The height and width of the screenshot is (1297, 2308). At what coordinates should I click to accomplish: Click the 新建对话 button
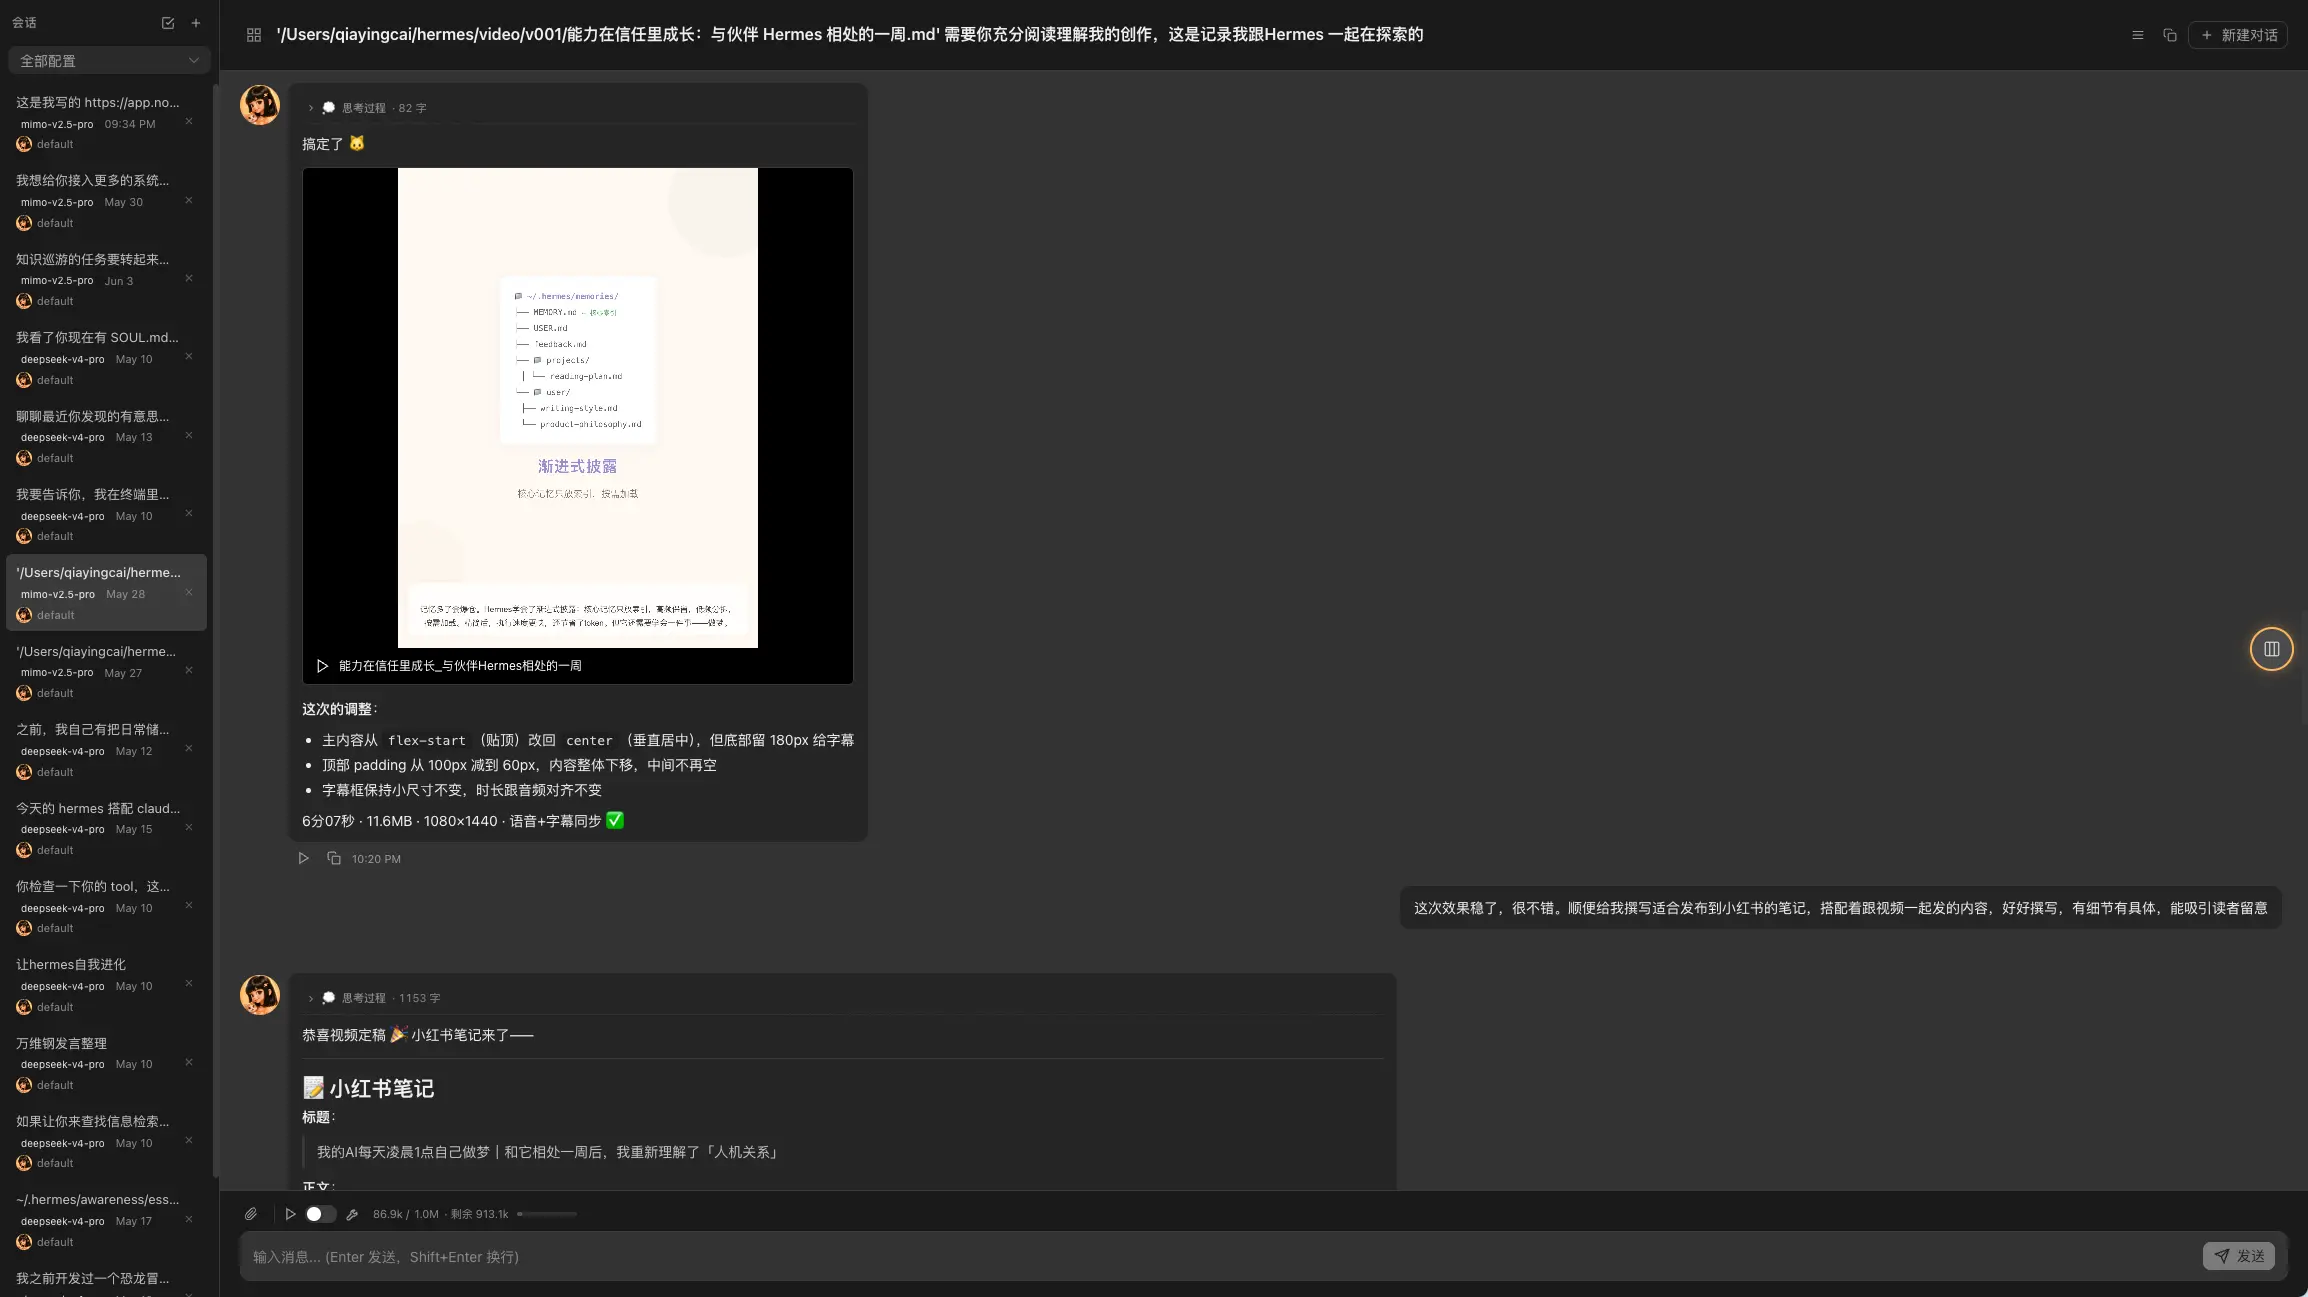pyautogui.click(x=2238, y=35)
